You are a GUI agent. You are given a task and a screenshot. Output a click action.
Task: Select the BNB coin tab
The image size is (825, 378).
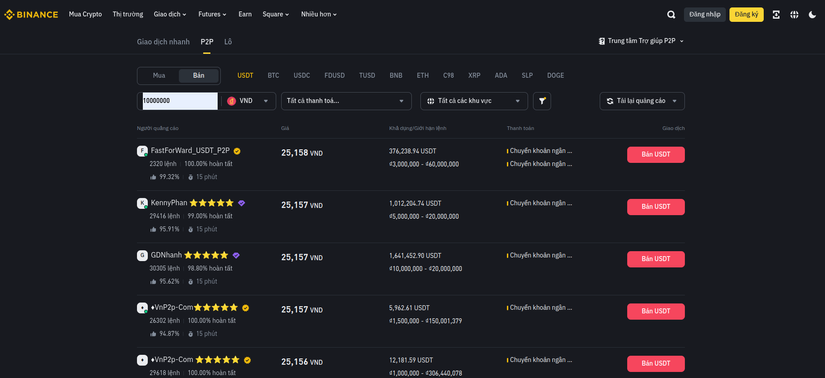point(396,75)
